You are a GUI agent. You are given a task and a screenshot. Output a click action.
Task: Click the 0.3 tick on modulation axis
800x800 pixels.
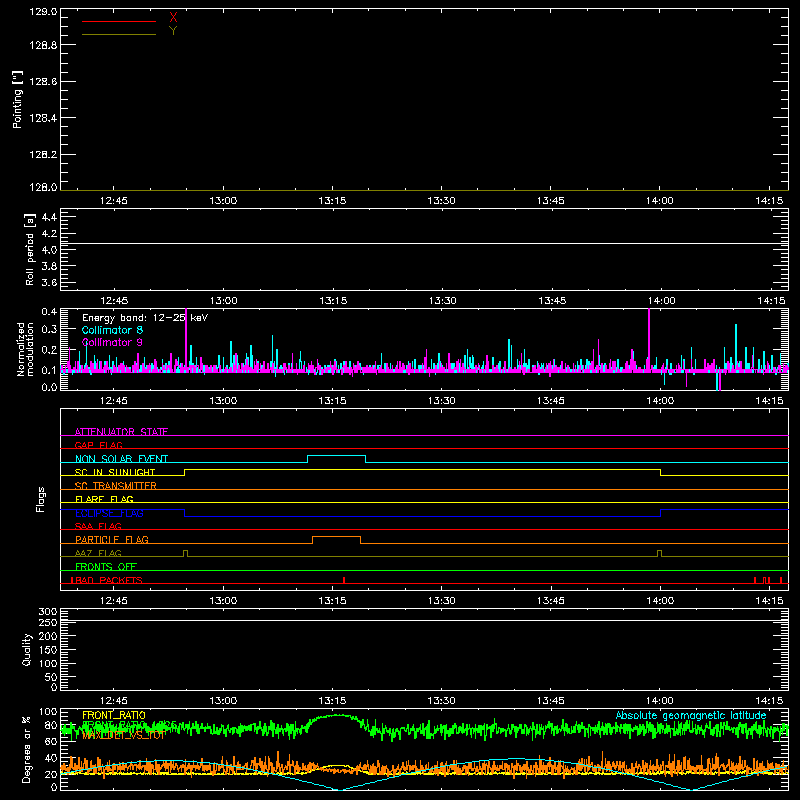coord(49,329)
